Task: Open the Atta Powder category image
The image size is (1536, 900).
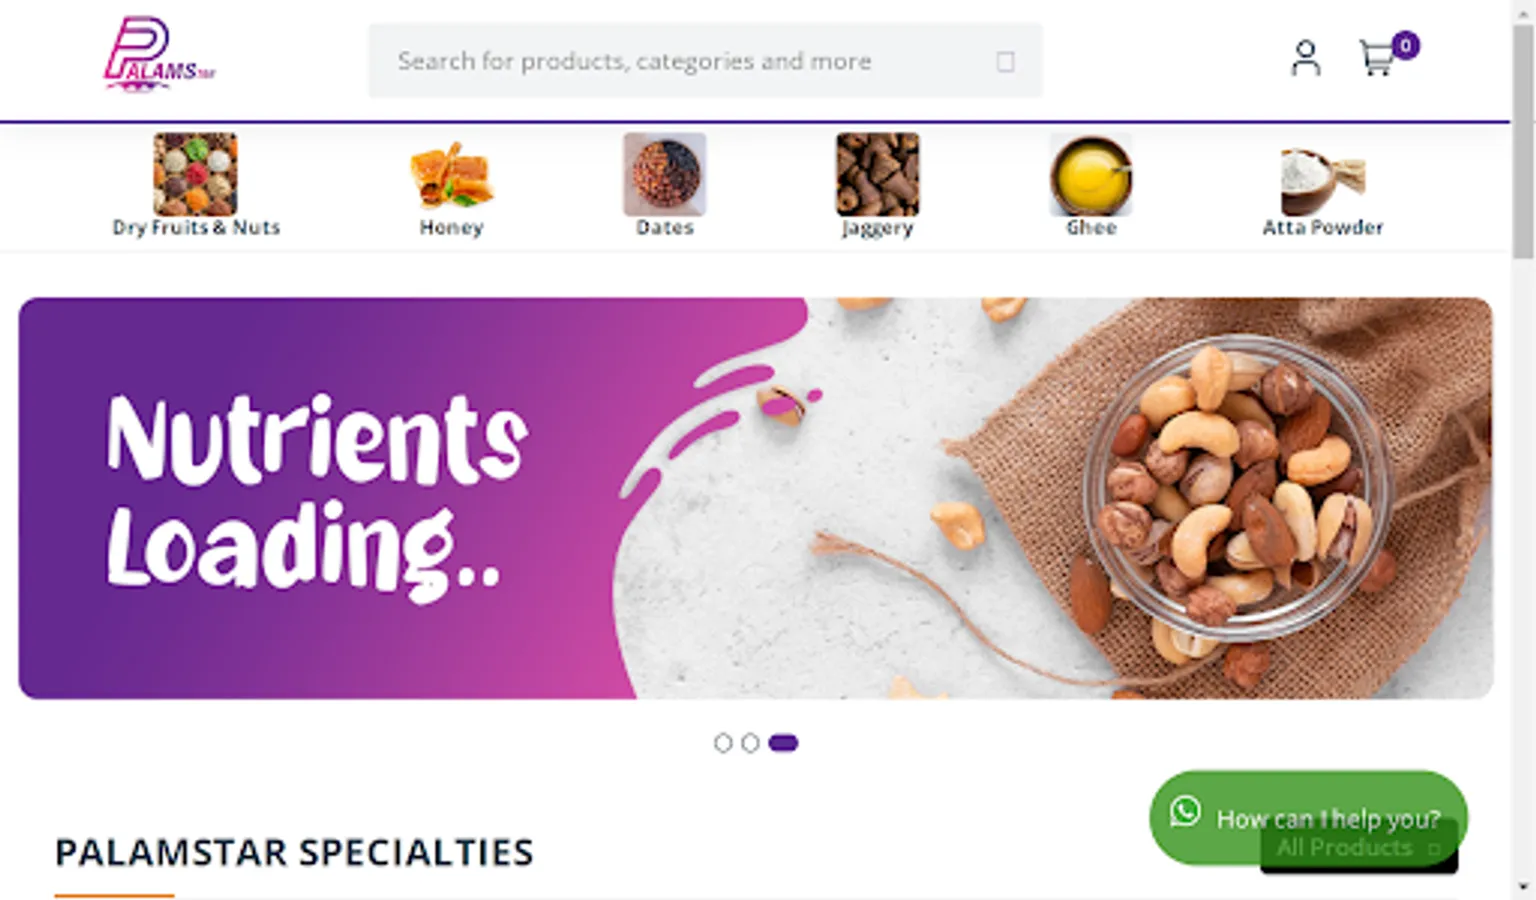Action: 1323,174
